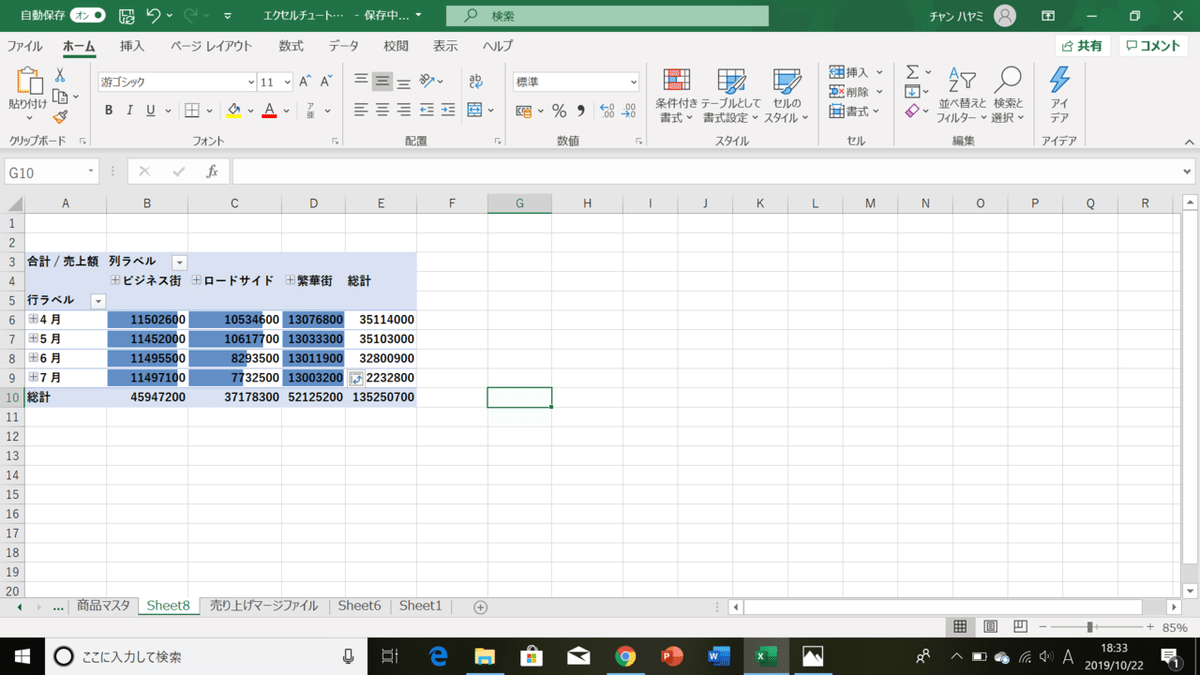Click the Format Painter brush icon
The image size is (1200, 675).
[x=59, y=117]
